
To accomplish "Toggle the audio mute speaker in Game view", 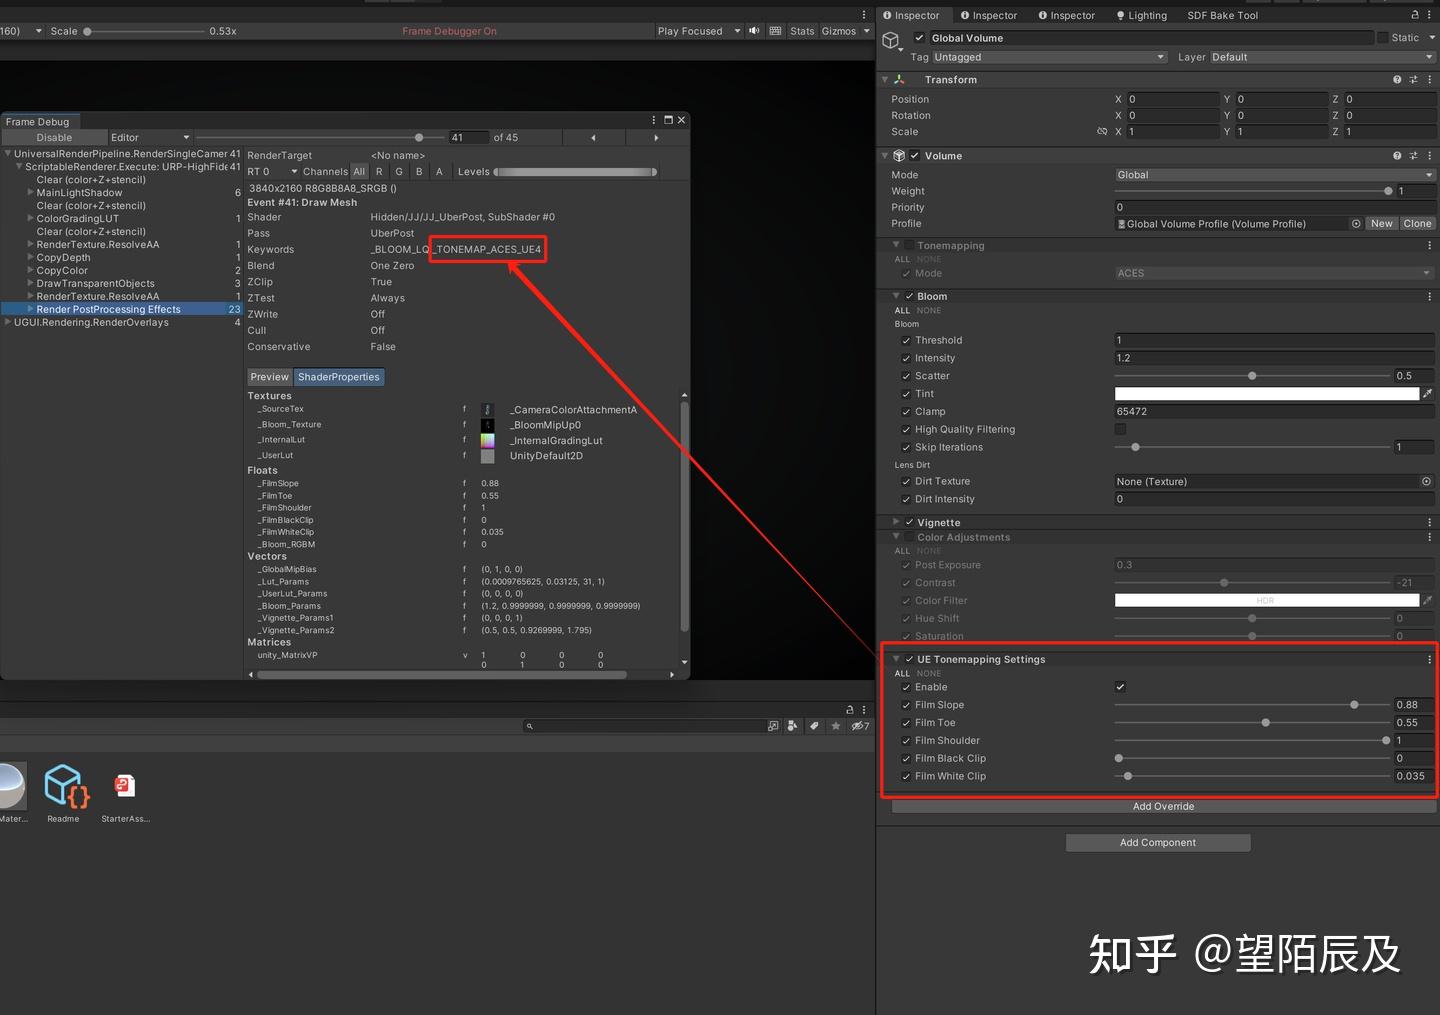I will [x=754, y=31].
